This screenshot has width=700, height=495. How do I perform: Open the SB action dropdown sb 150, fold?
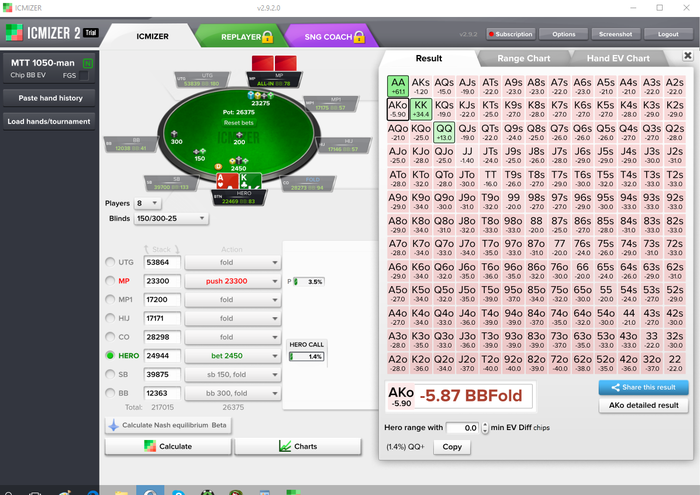(233, 374)
